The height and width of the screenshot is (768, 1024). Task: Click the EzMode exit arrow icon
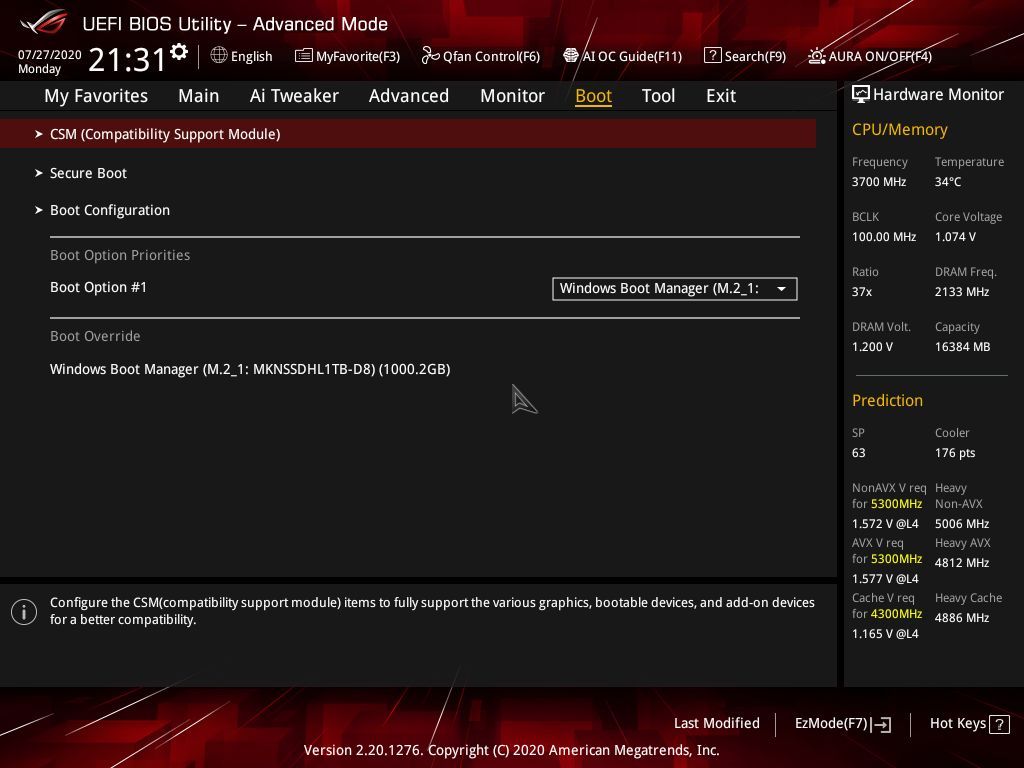click(x=881, y=724)
